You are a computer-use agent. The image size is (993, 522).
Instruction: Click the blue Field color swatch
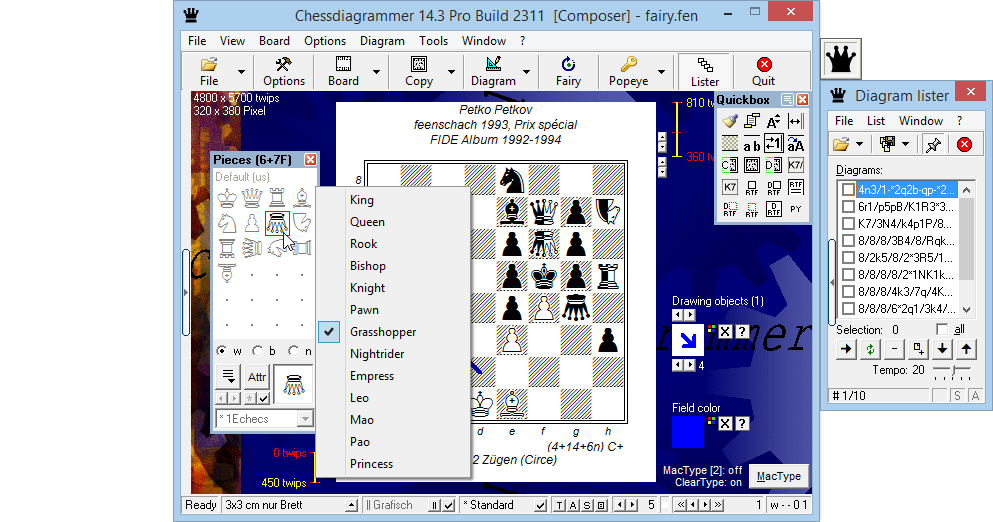click(x=687, y=431)
